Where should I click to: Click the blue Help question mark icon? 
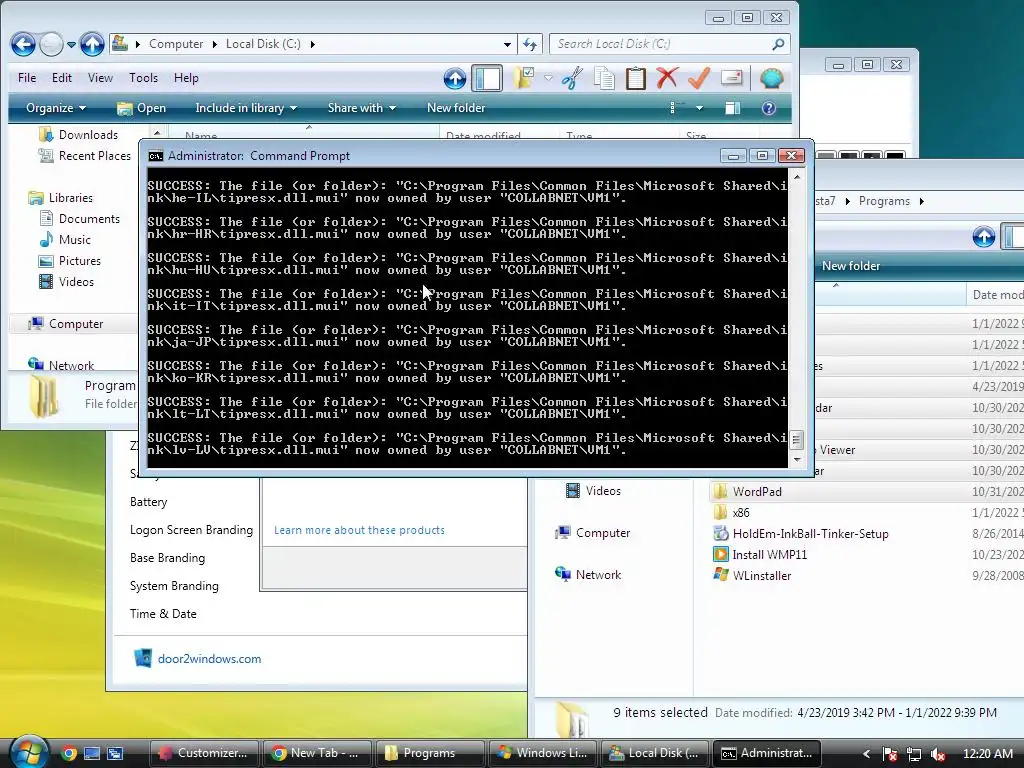(x=769, y=108)
